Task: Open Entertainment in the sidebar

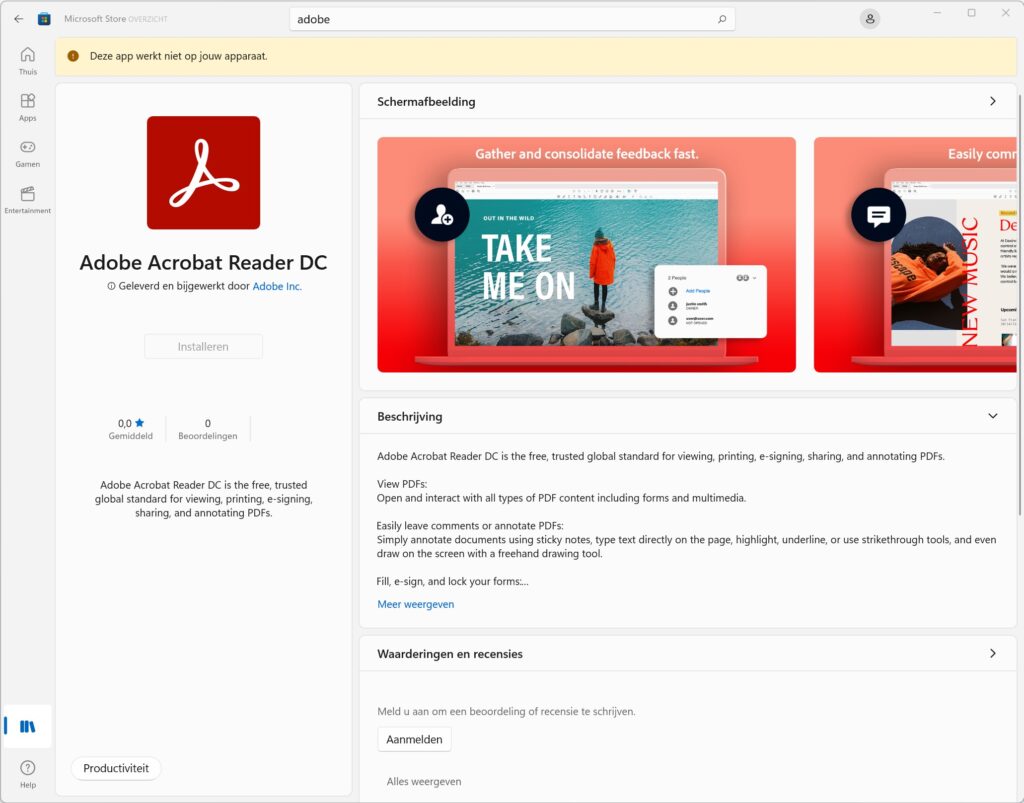Action: 27,200
